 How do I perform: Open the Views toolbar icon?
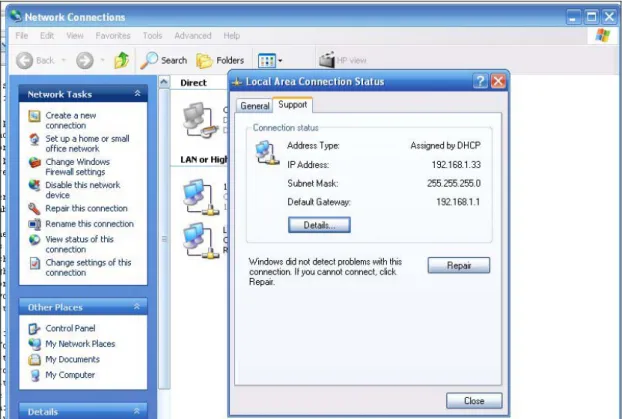coord(267,61)
